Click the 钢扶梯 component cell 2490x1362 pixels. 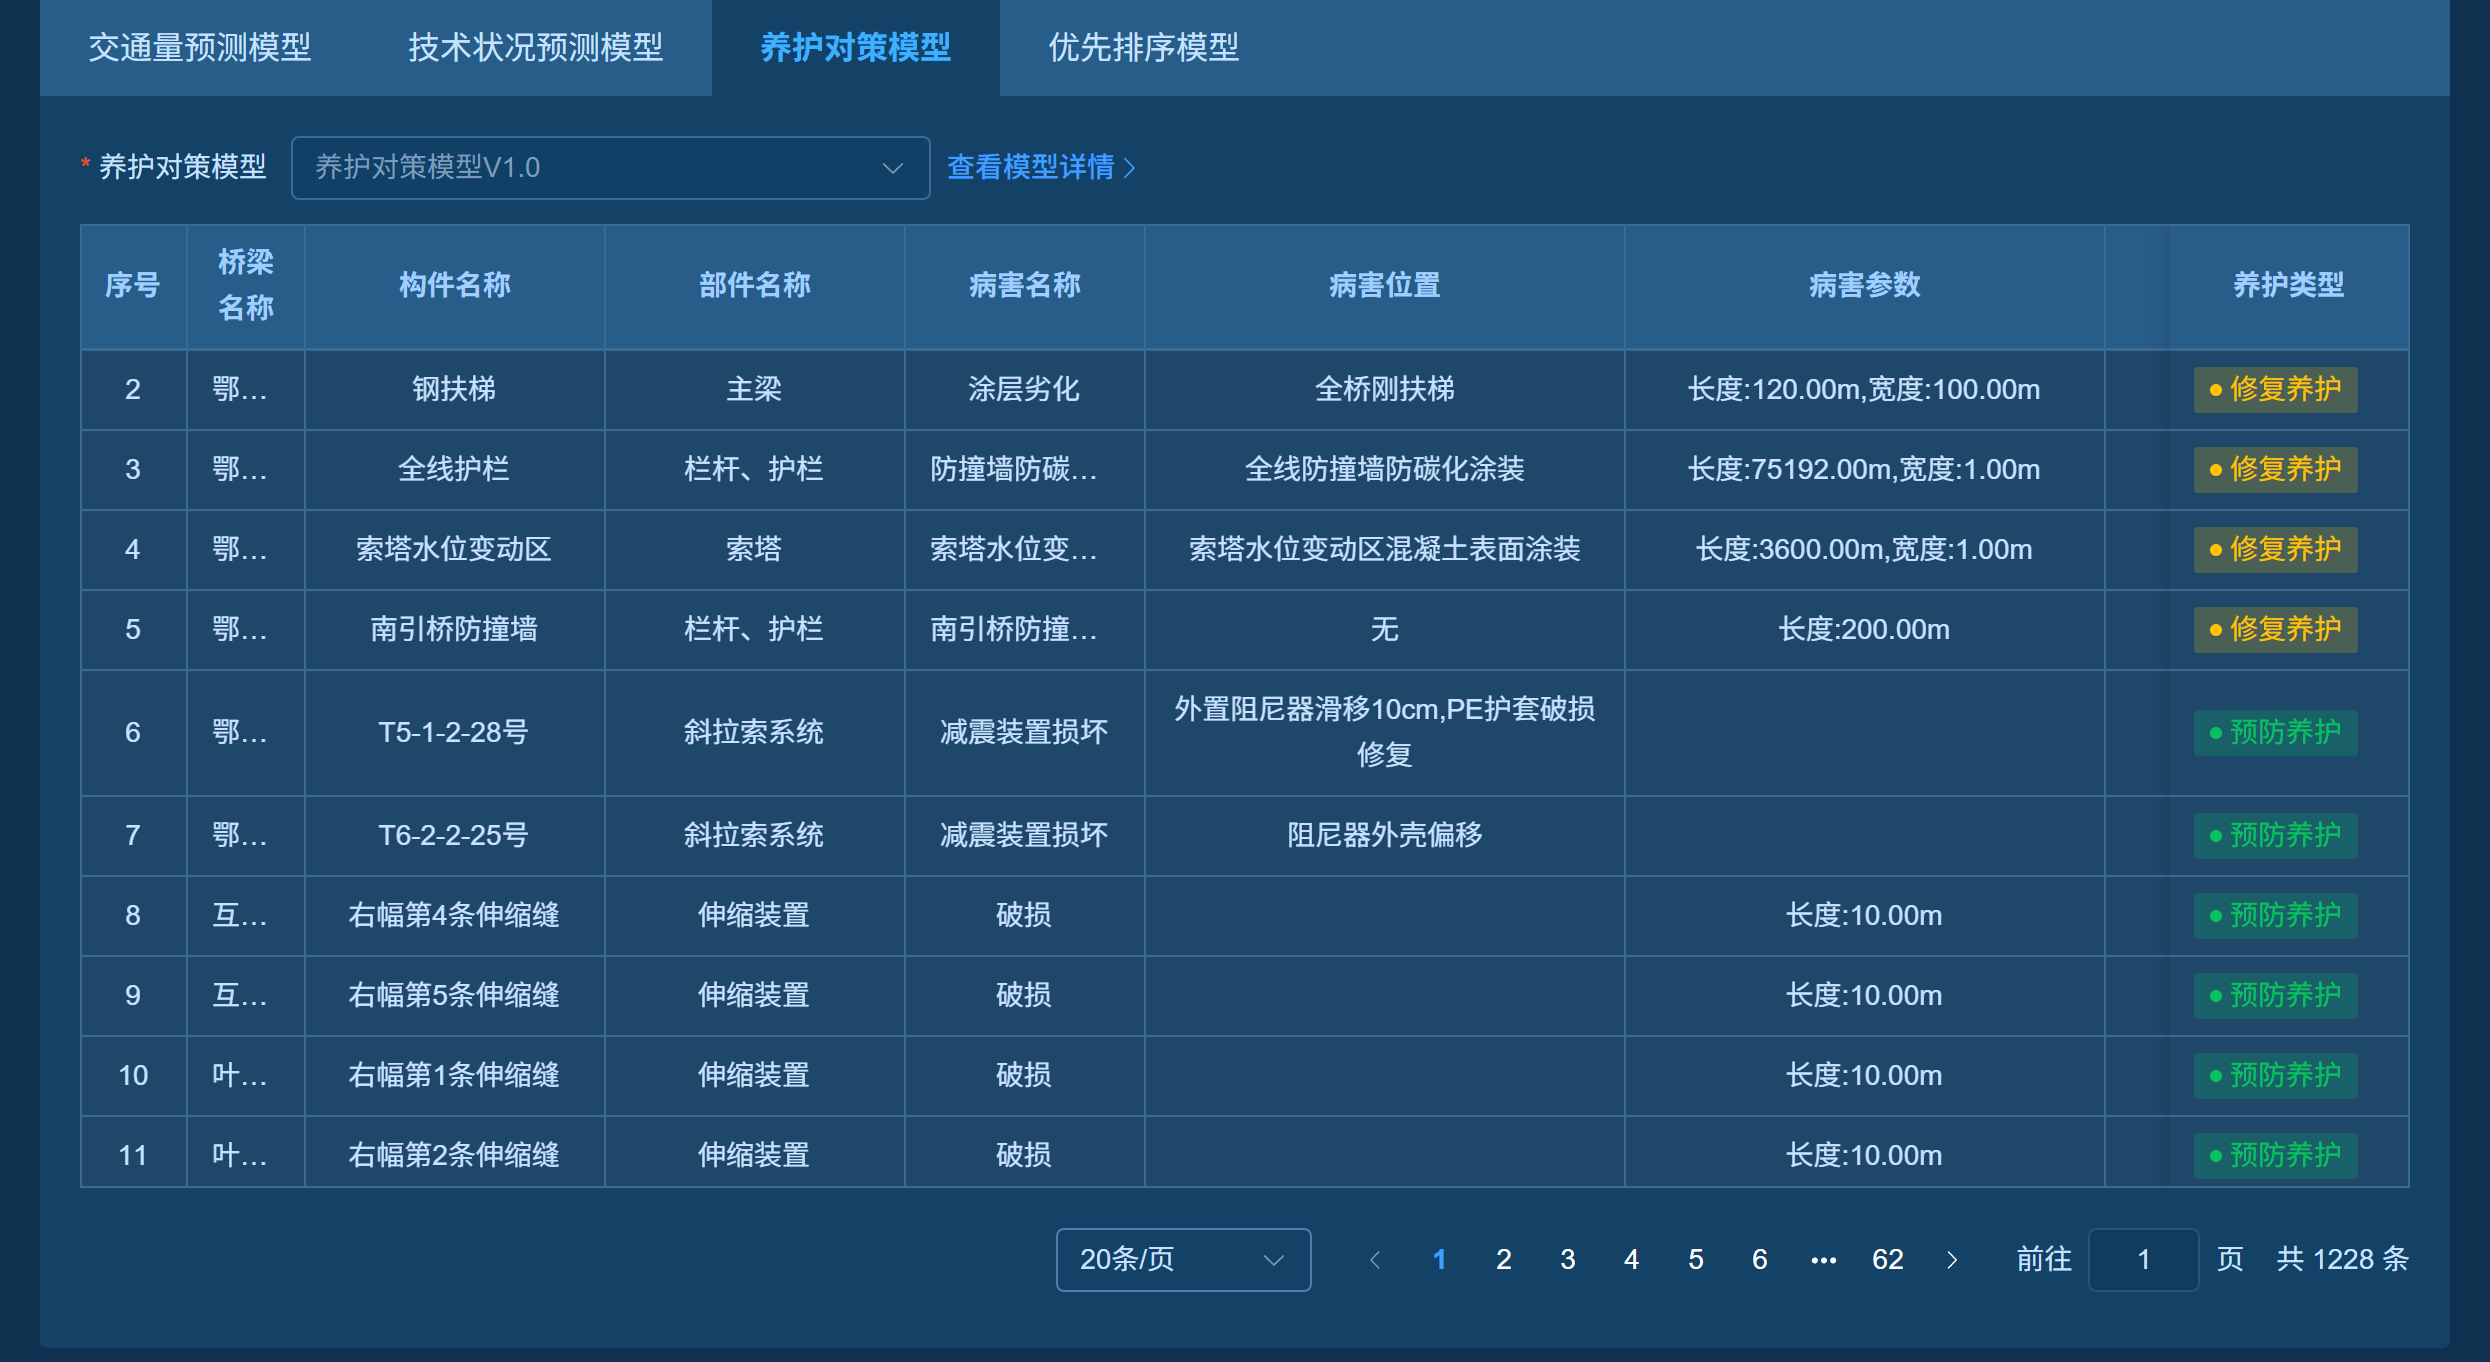point(455,389)
